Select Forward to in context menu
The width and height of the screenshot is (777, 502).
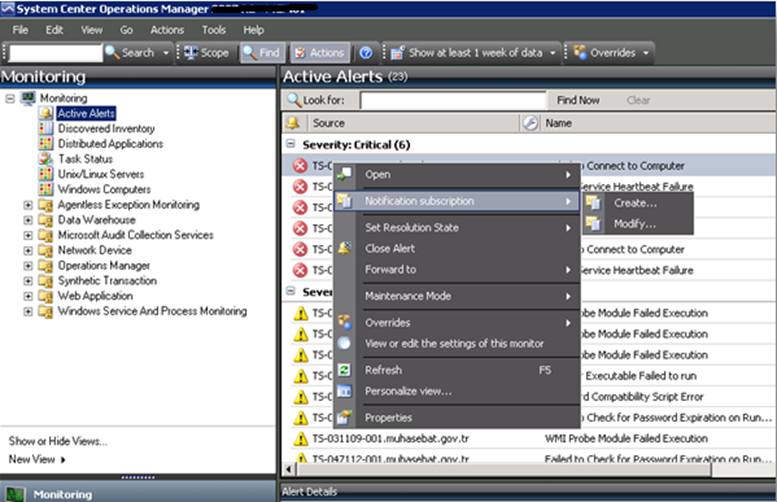[456, 270]
